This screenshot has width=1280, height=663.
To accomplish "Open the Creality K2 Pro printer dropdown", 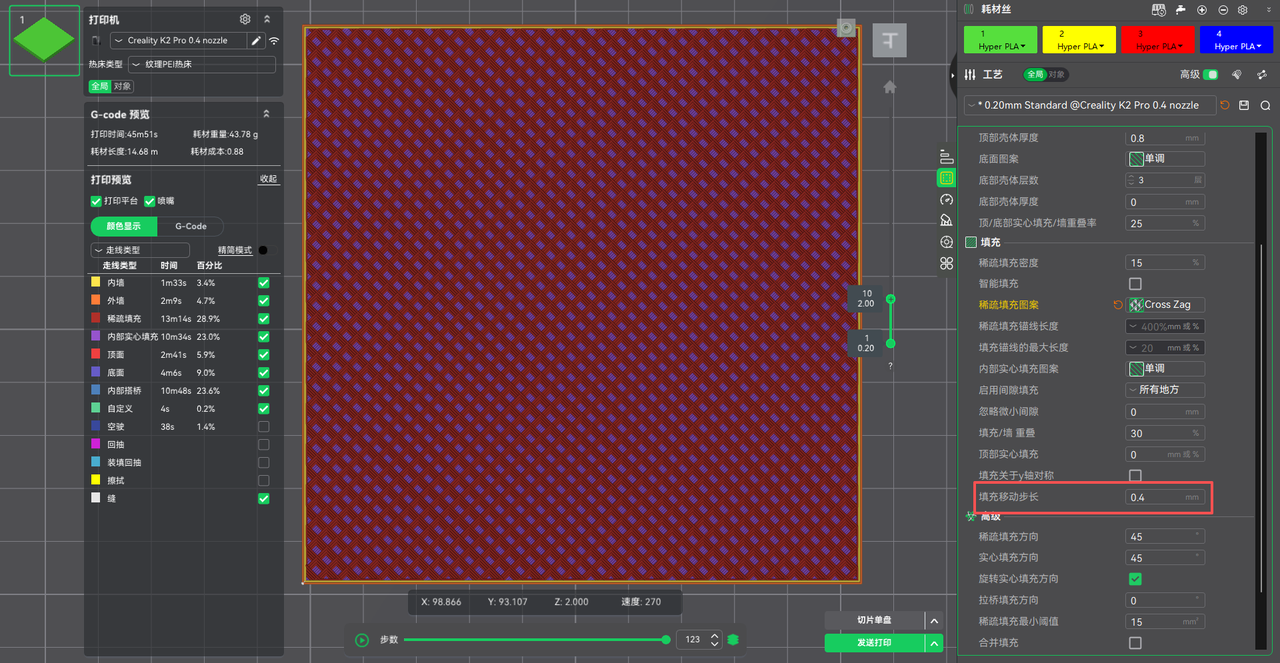I will click(x=177, y=41).
